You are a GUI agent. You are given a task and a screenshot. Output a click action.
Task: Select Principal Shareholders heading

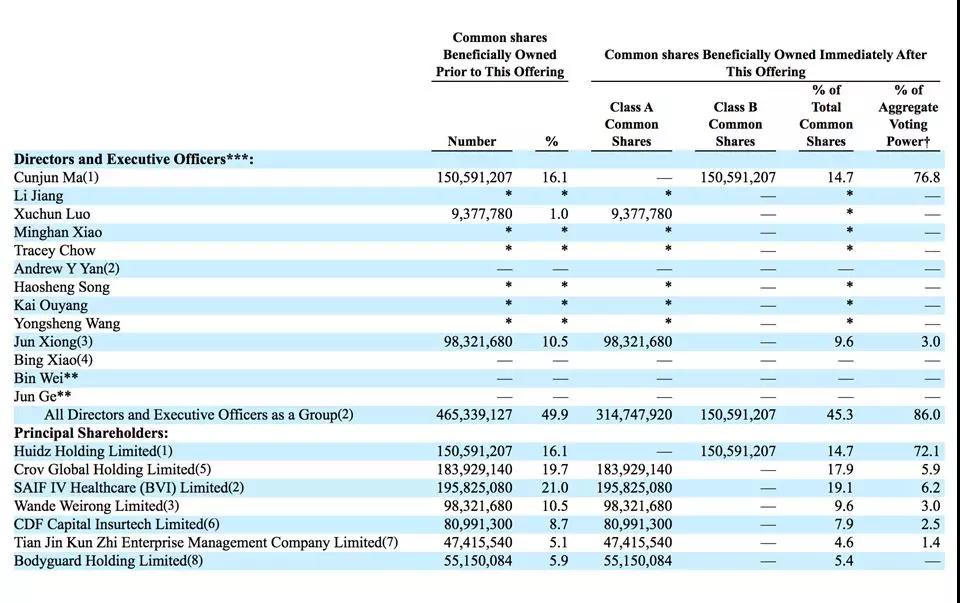tap(91, 433)
